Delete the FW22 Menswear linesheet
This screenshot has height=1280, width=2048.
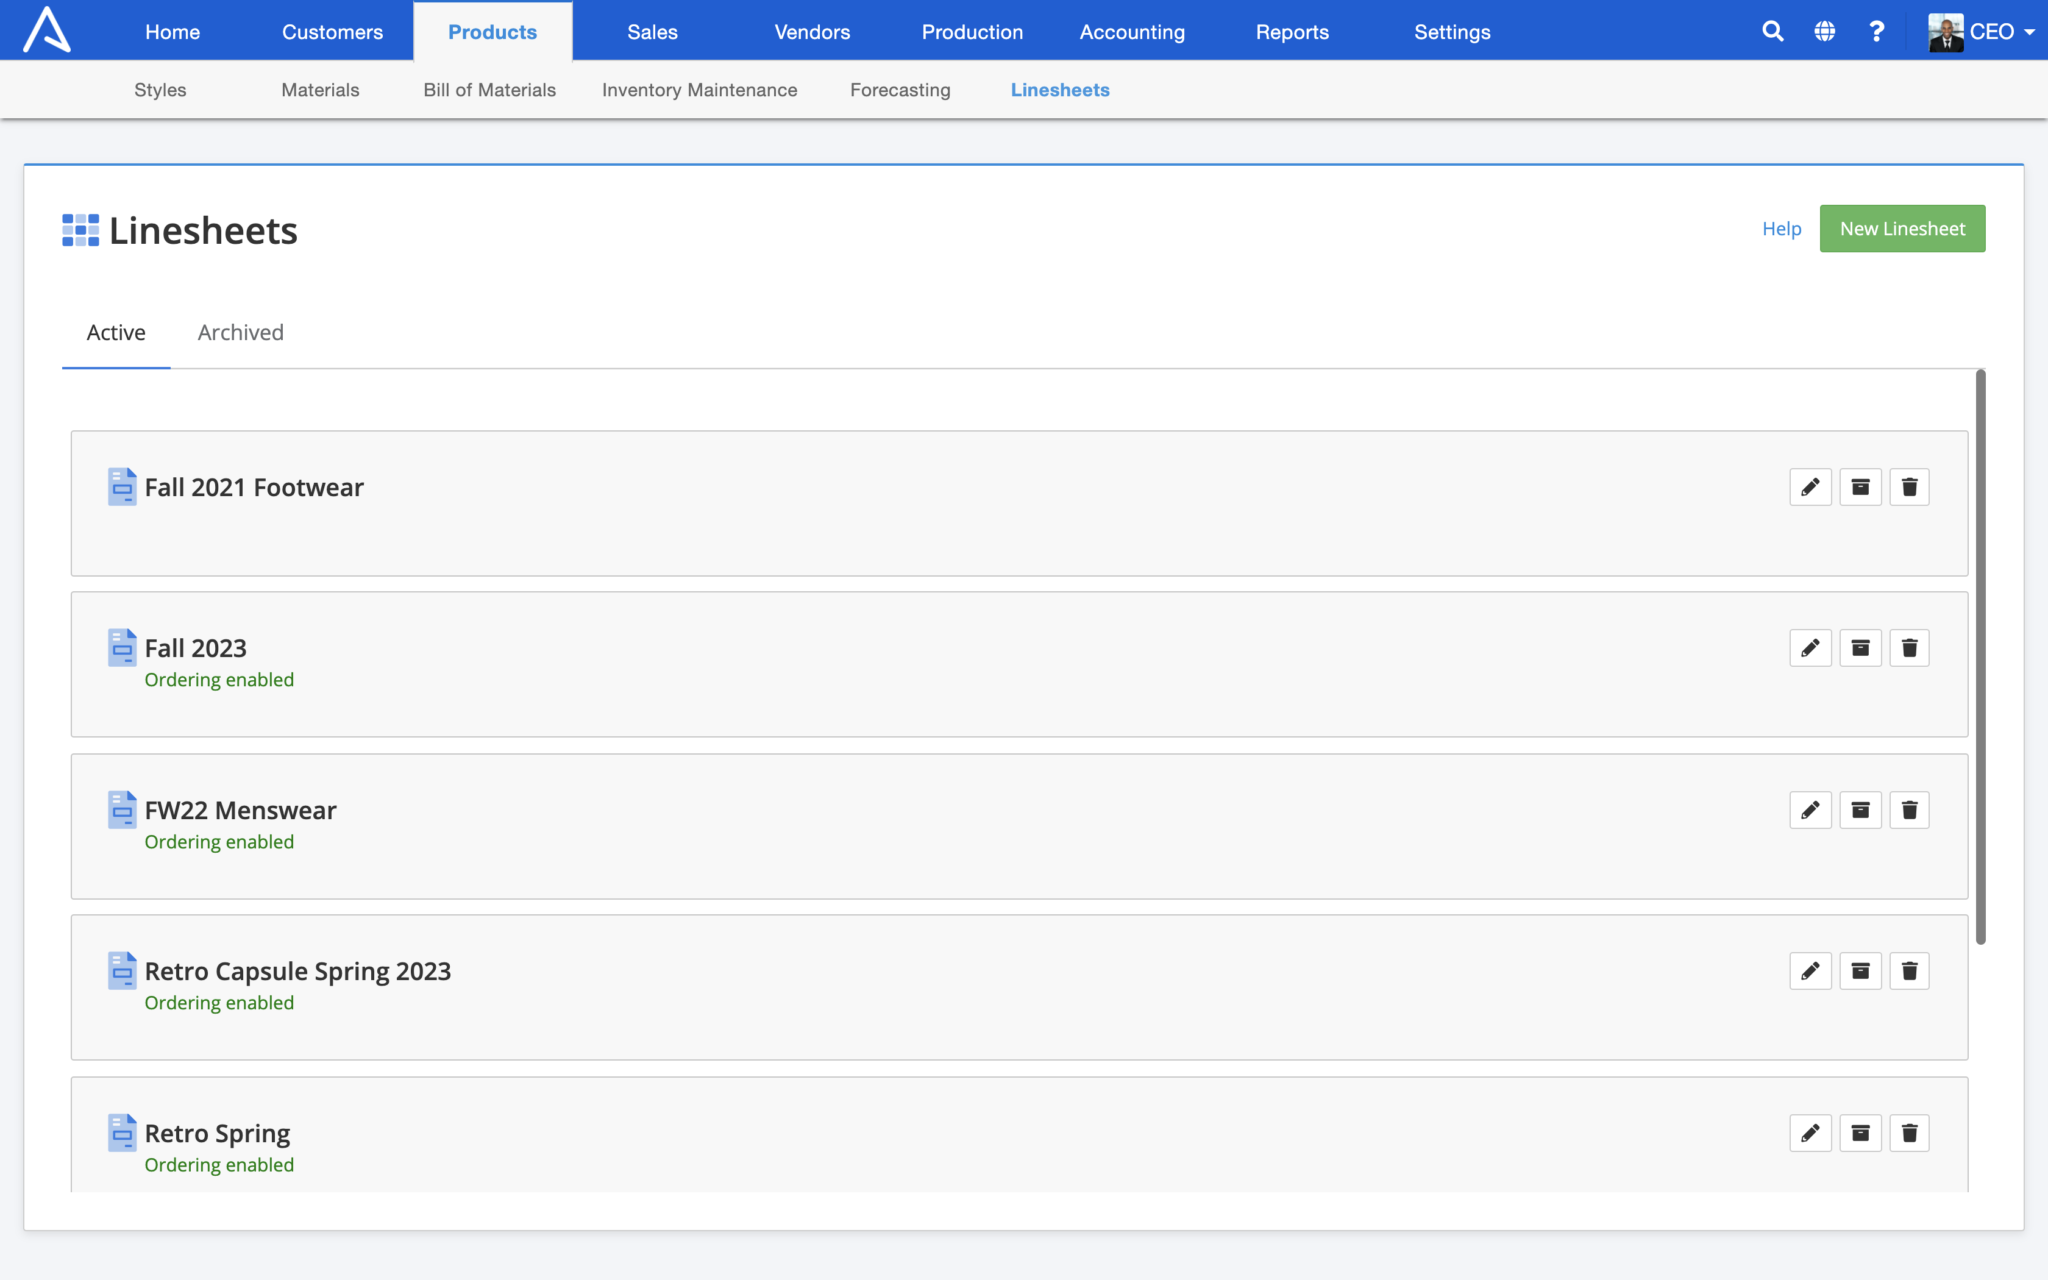pos(1909,810)
